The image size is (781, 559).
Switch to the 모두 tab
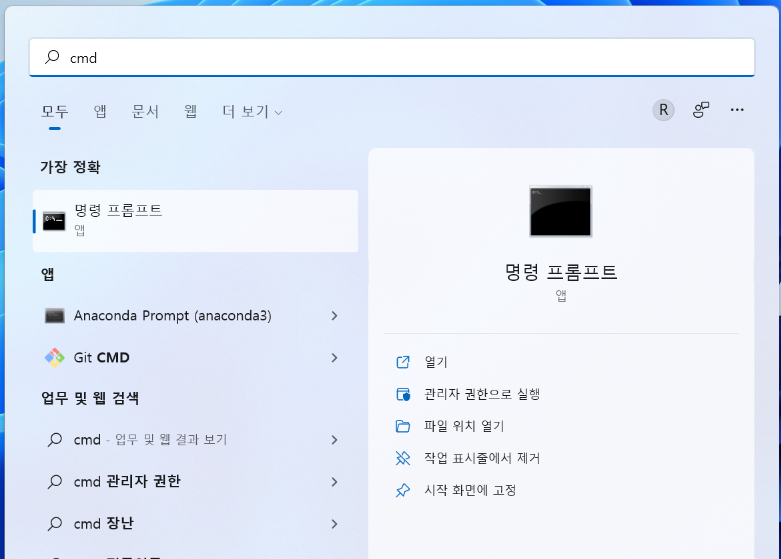(55, 111)
